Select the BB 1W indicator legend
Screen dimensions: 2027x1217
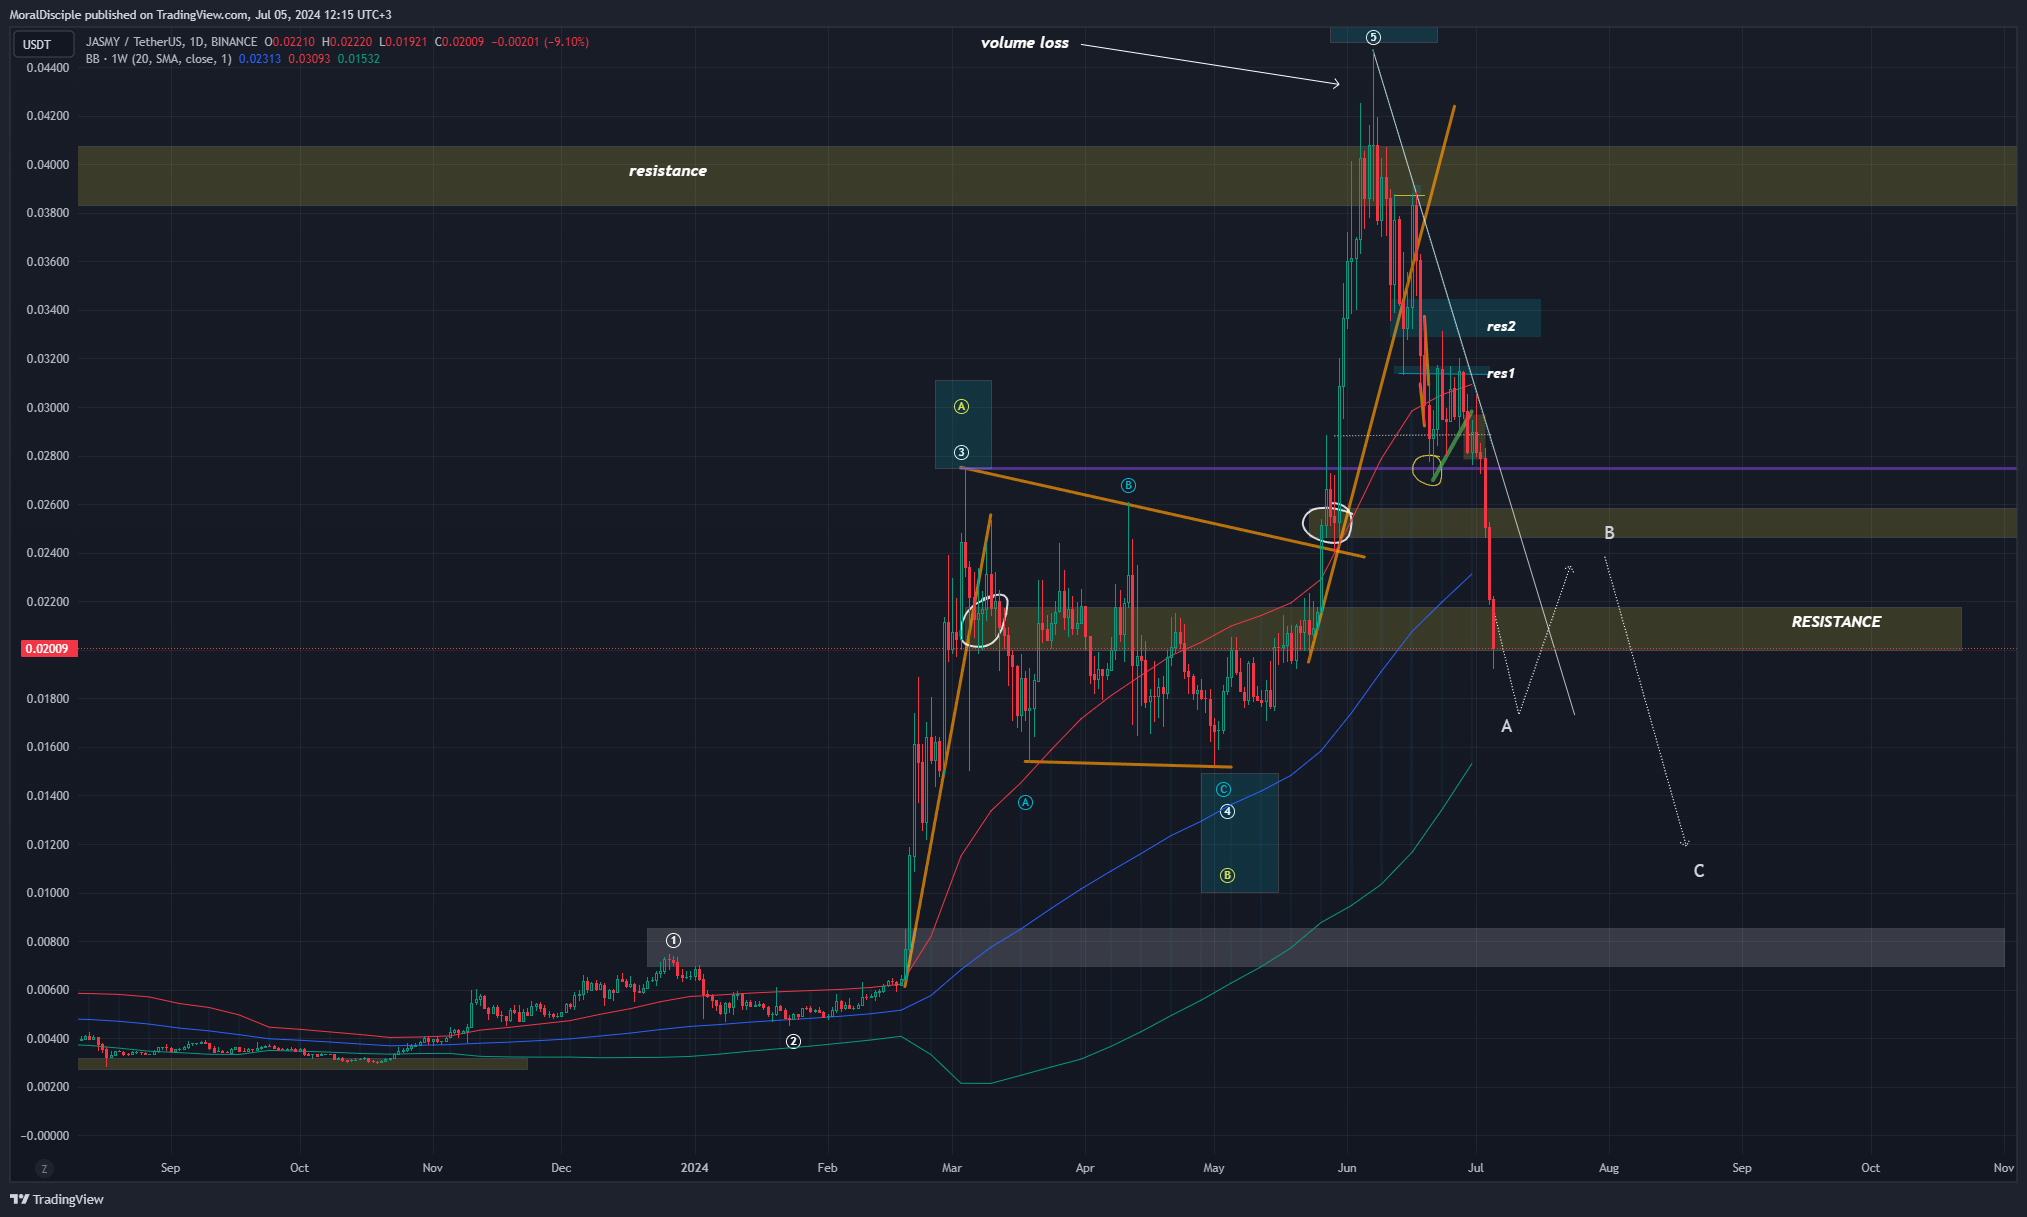[159, 59]
